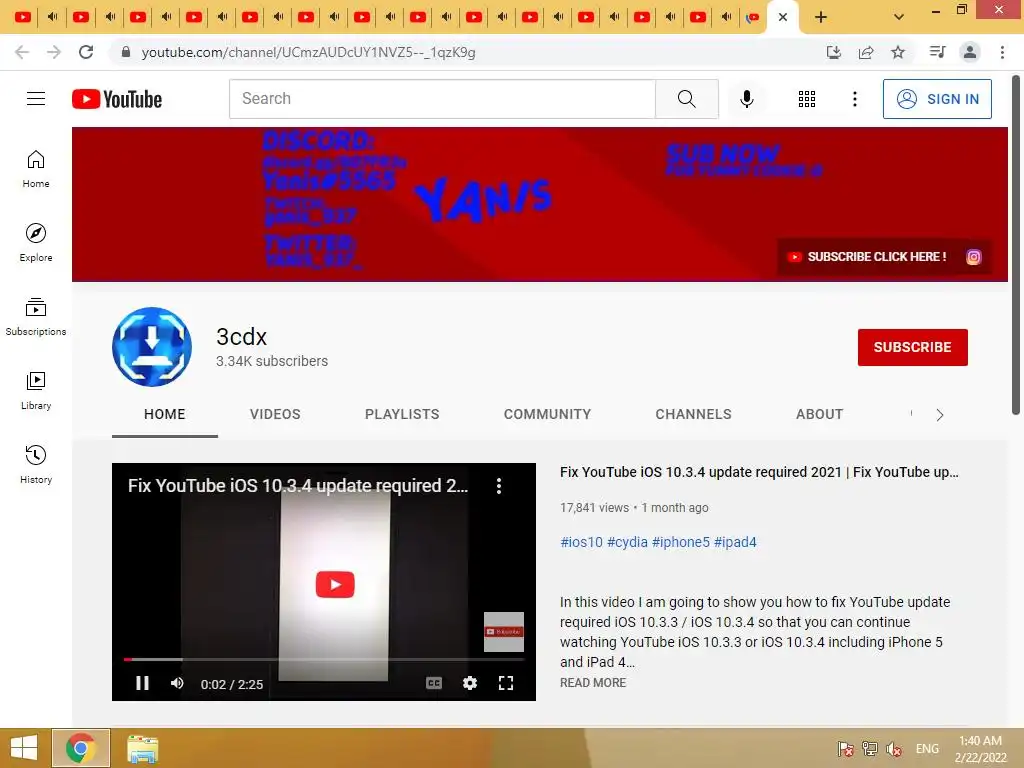
Task: Seek on the video progress bar
Action: tap(324, 660)
